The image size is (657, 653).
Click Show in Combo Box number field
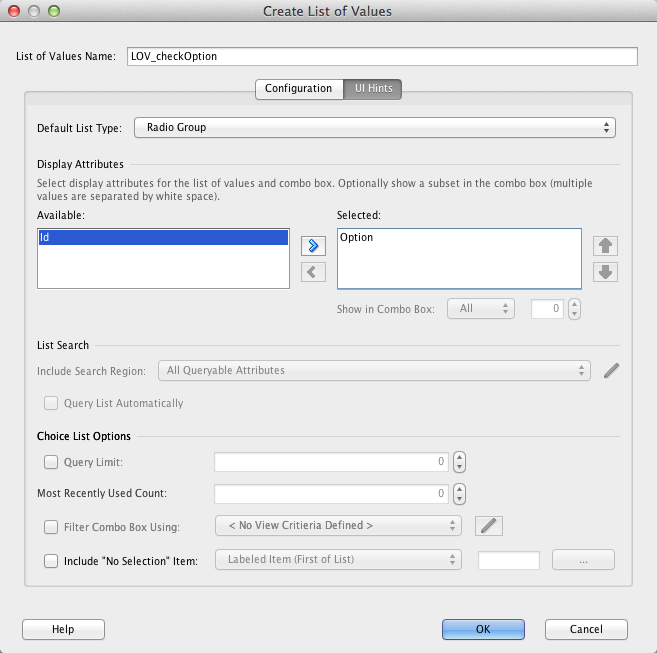tap(547, 309)
